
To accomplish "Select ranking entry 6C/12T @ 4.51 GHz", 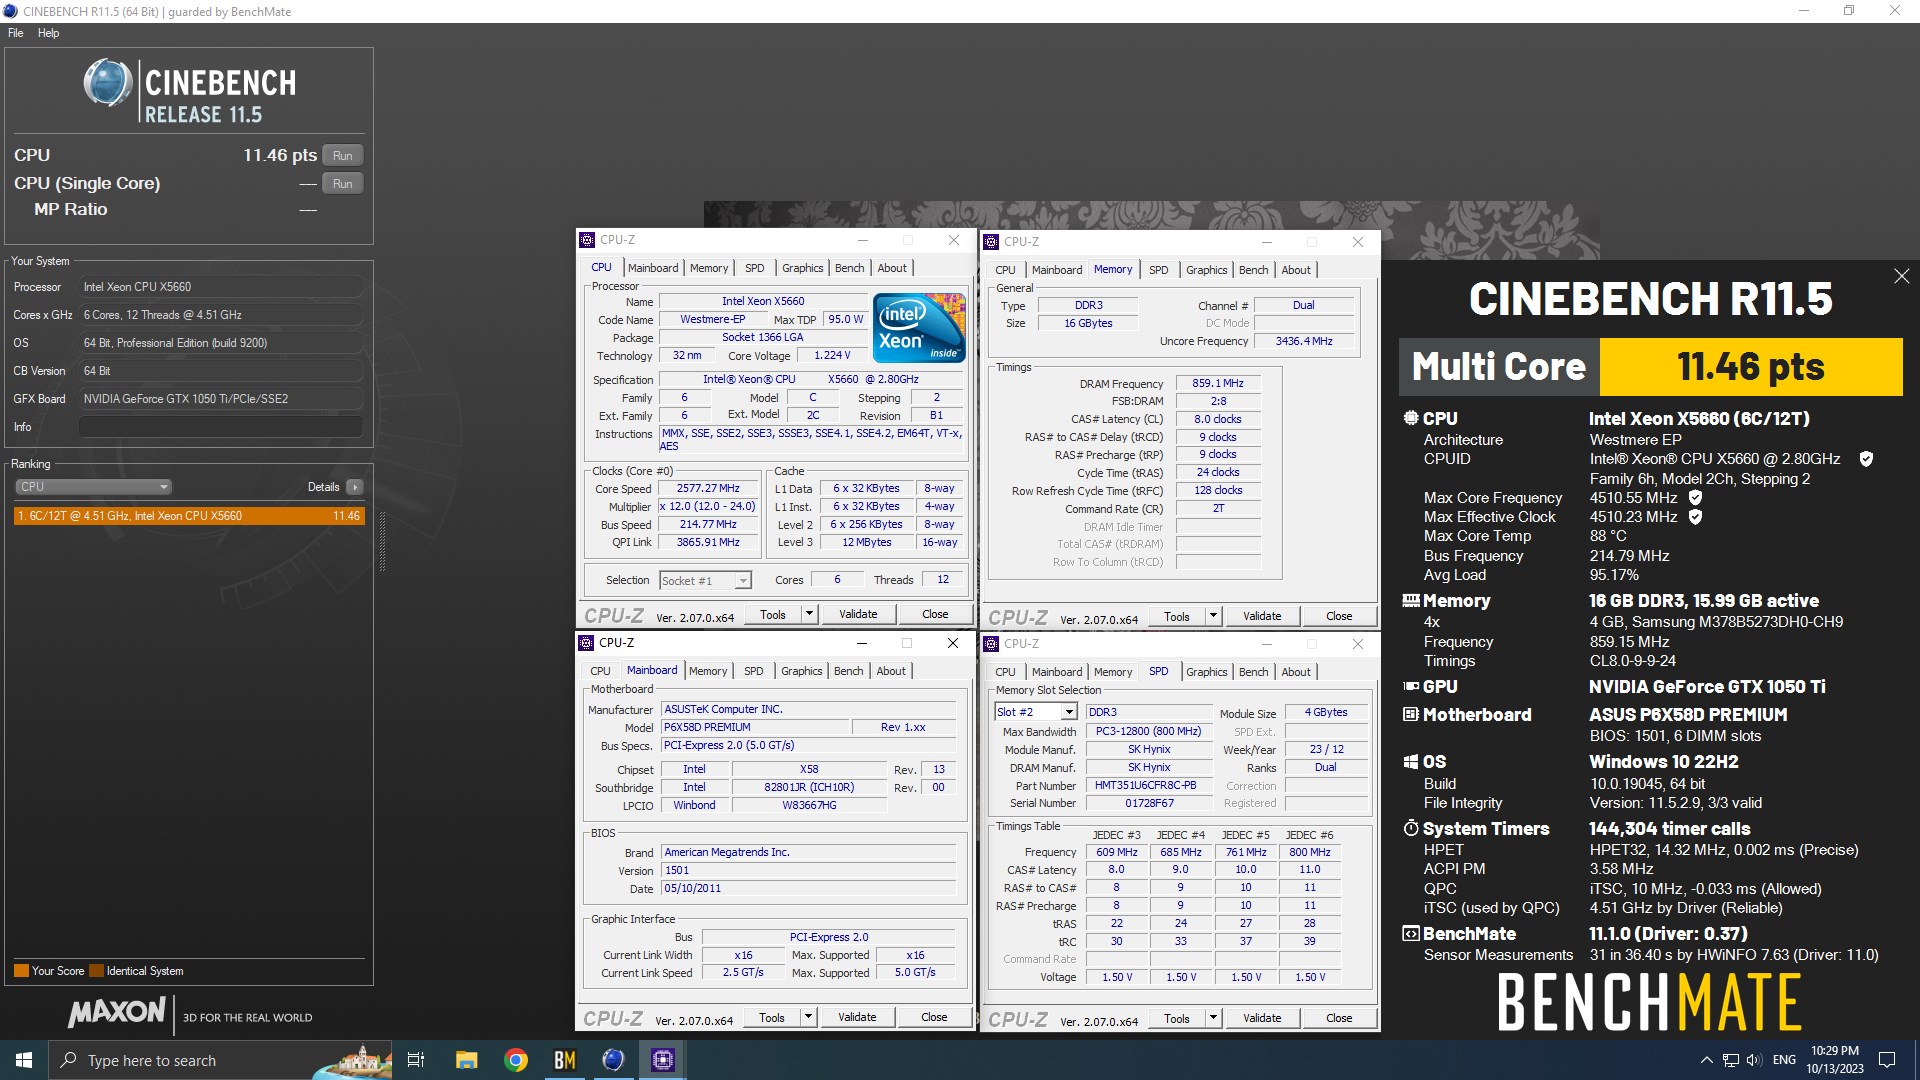I will pyautogui.click(x=189, y=516).
